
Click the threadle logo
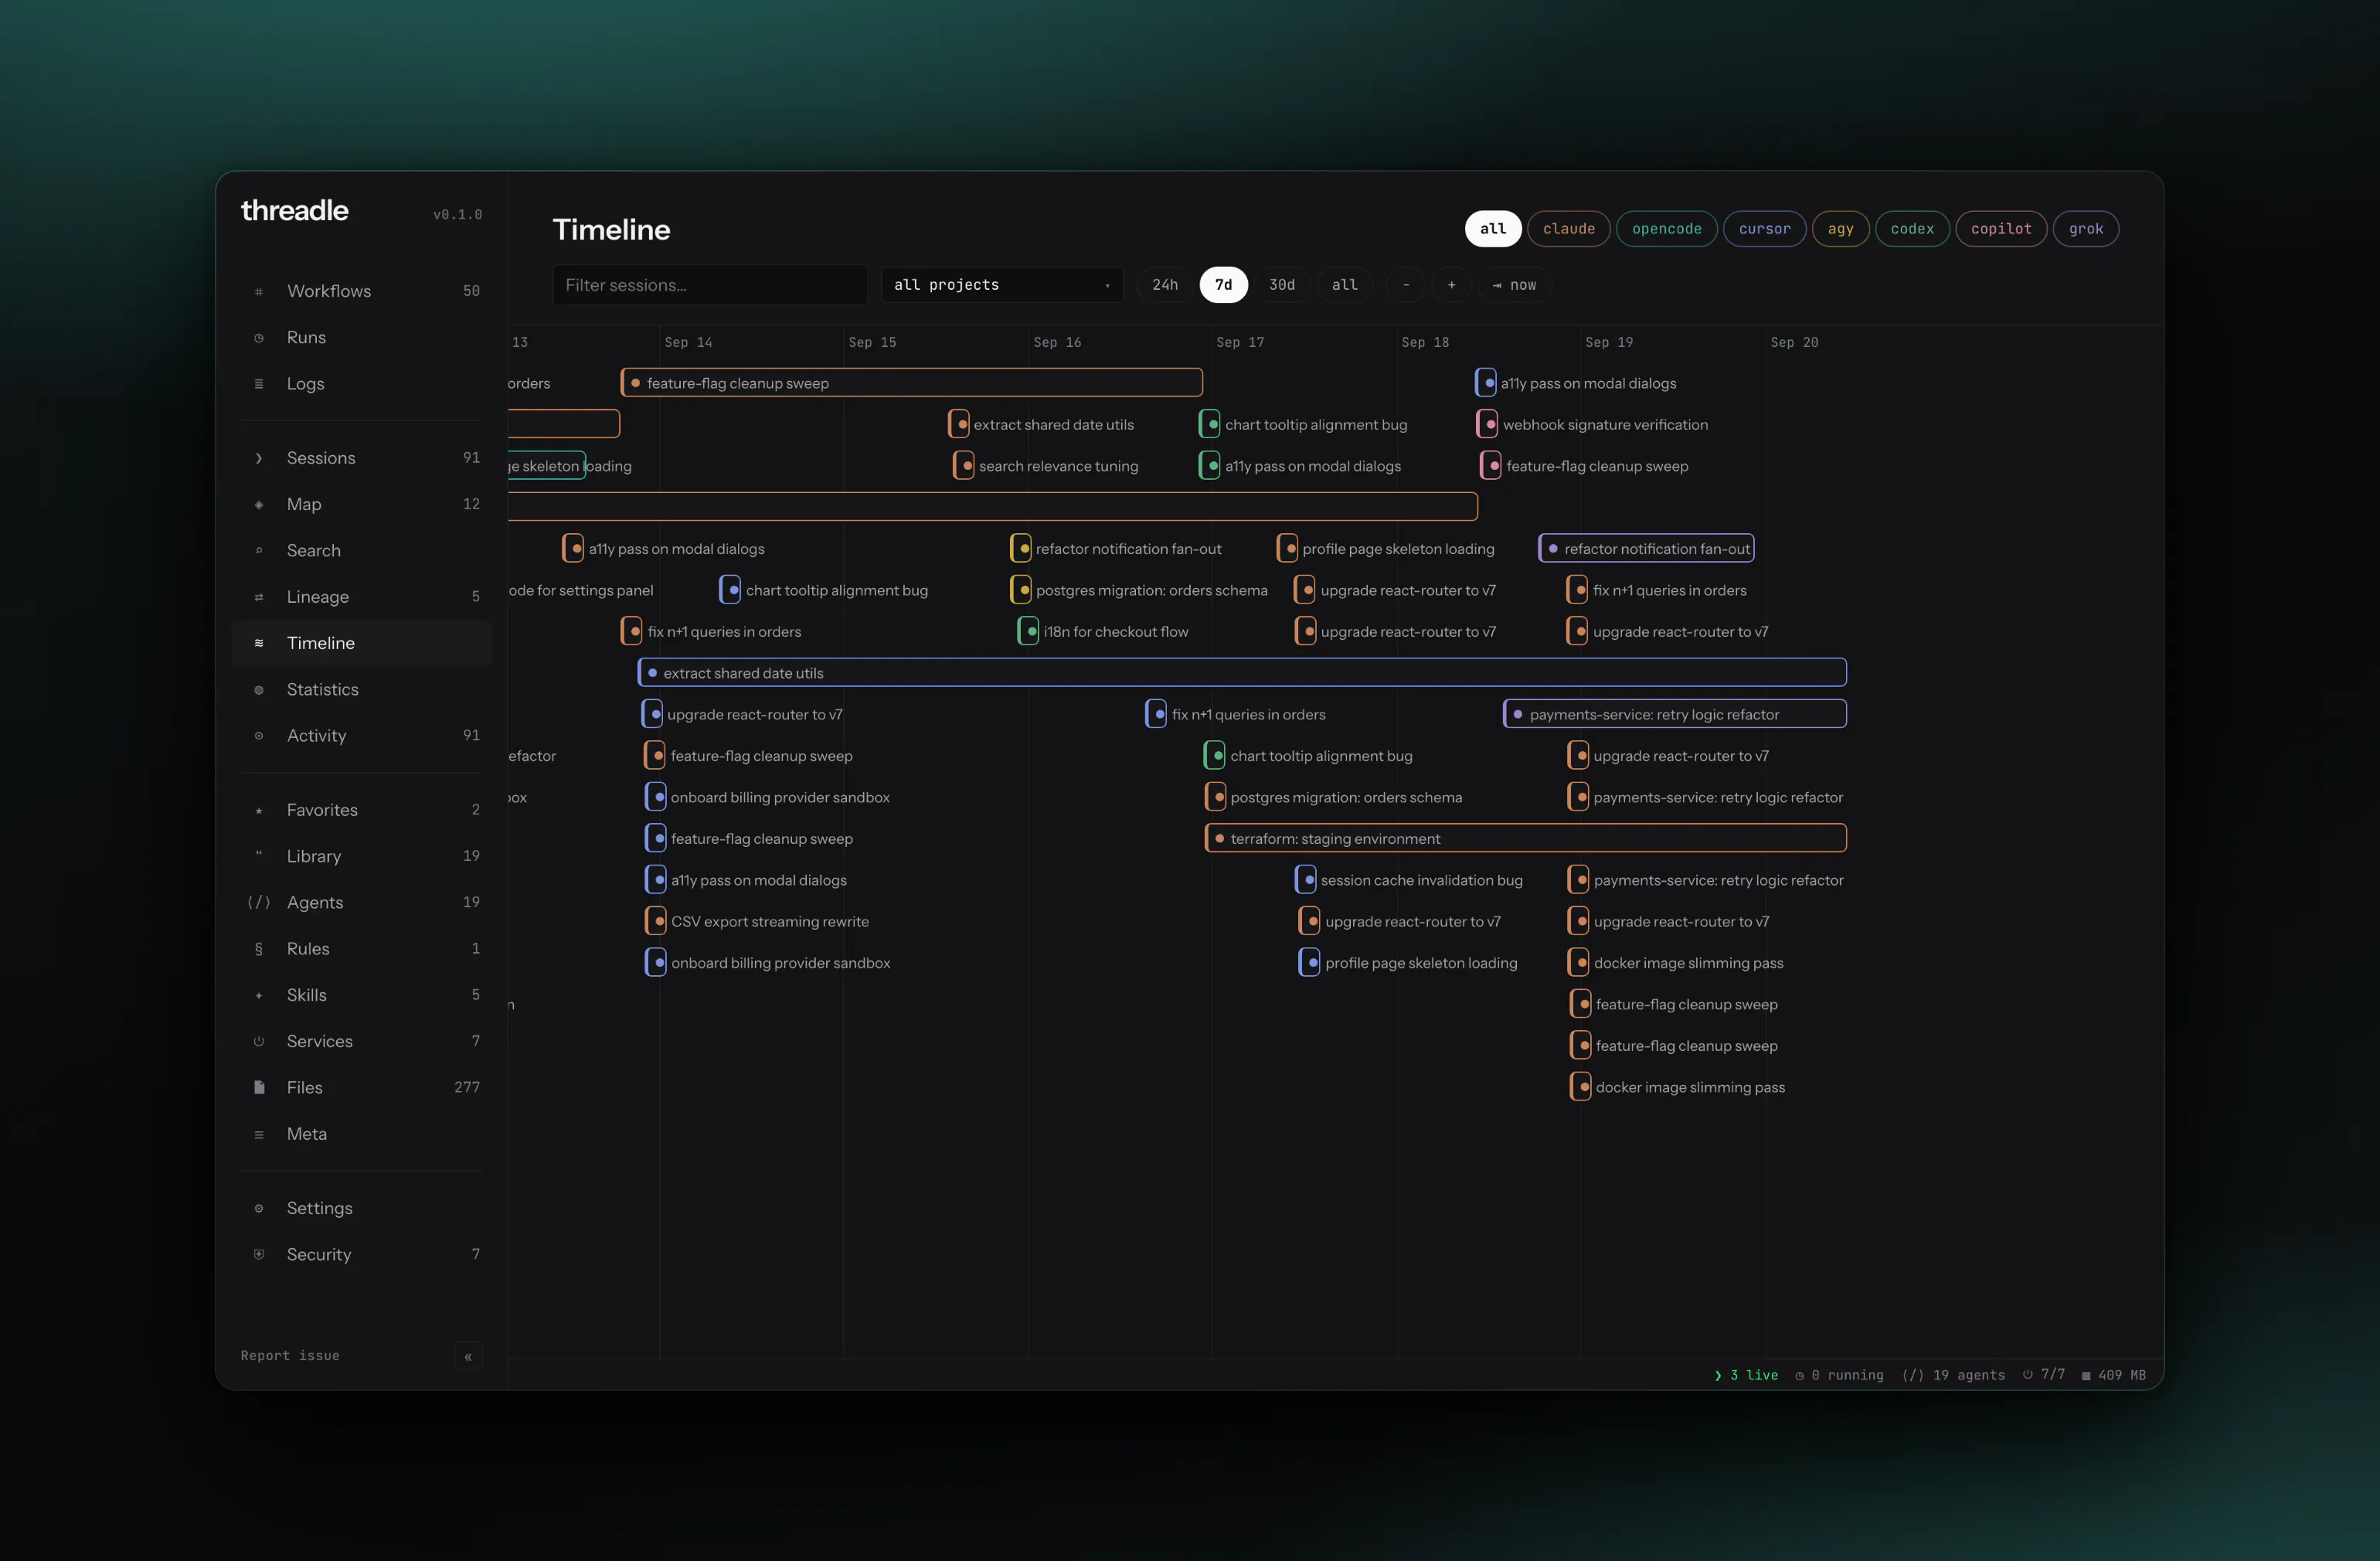pyautogui.click(x=295, y=211)
